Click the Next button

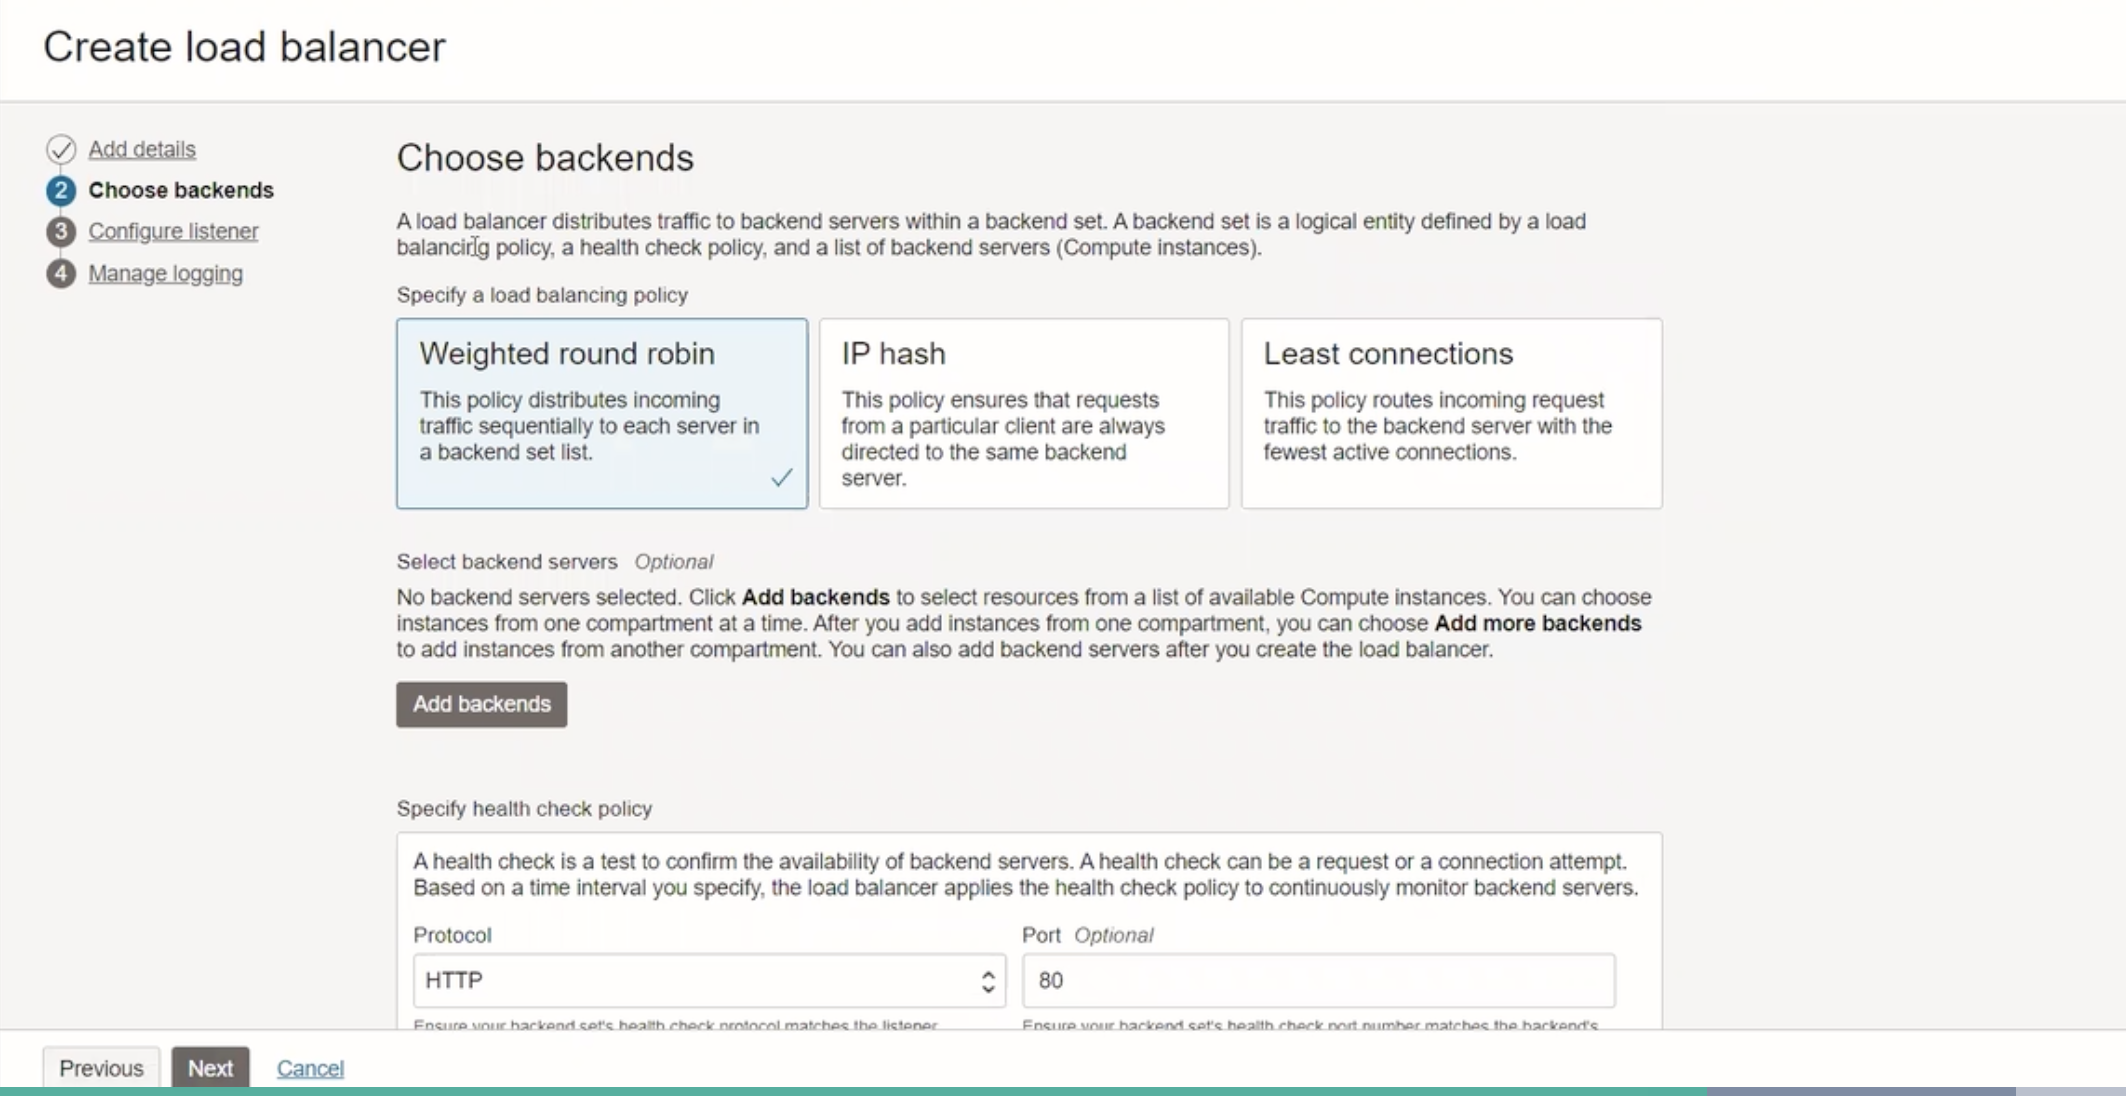210,1068
